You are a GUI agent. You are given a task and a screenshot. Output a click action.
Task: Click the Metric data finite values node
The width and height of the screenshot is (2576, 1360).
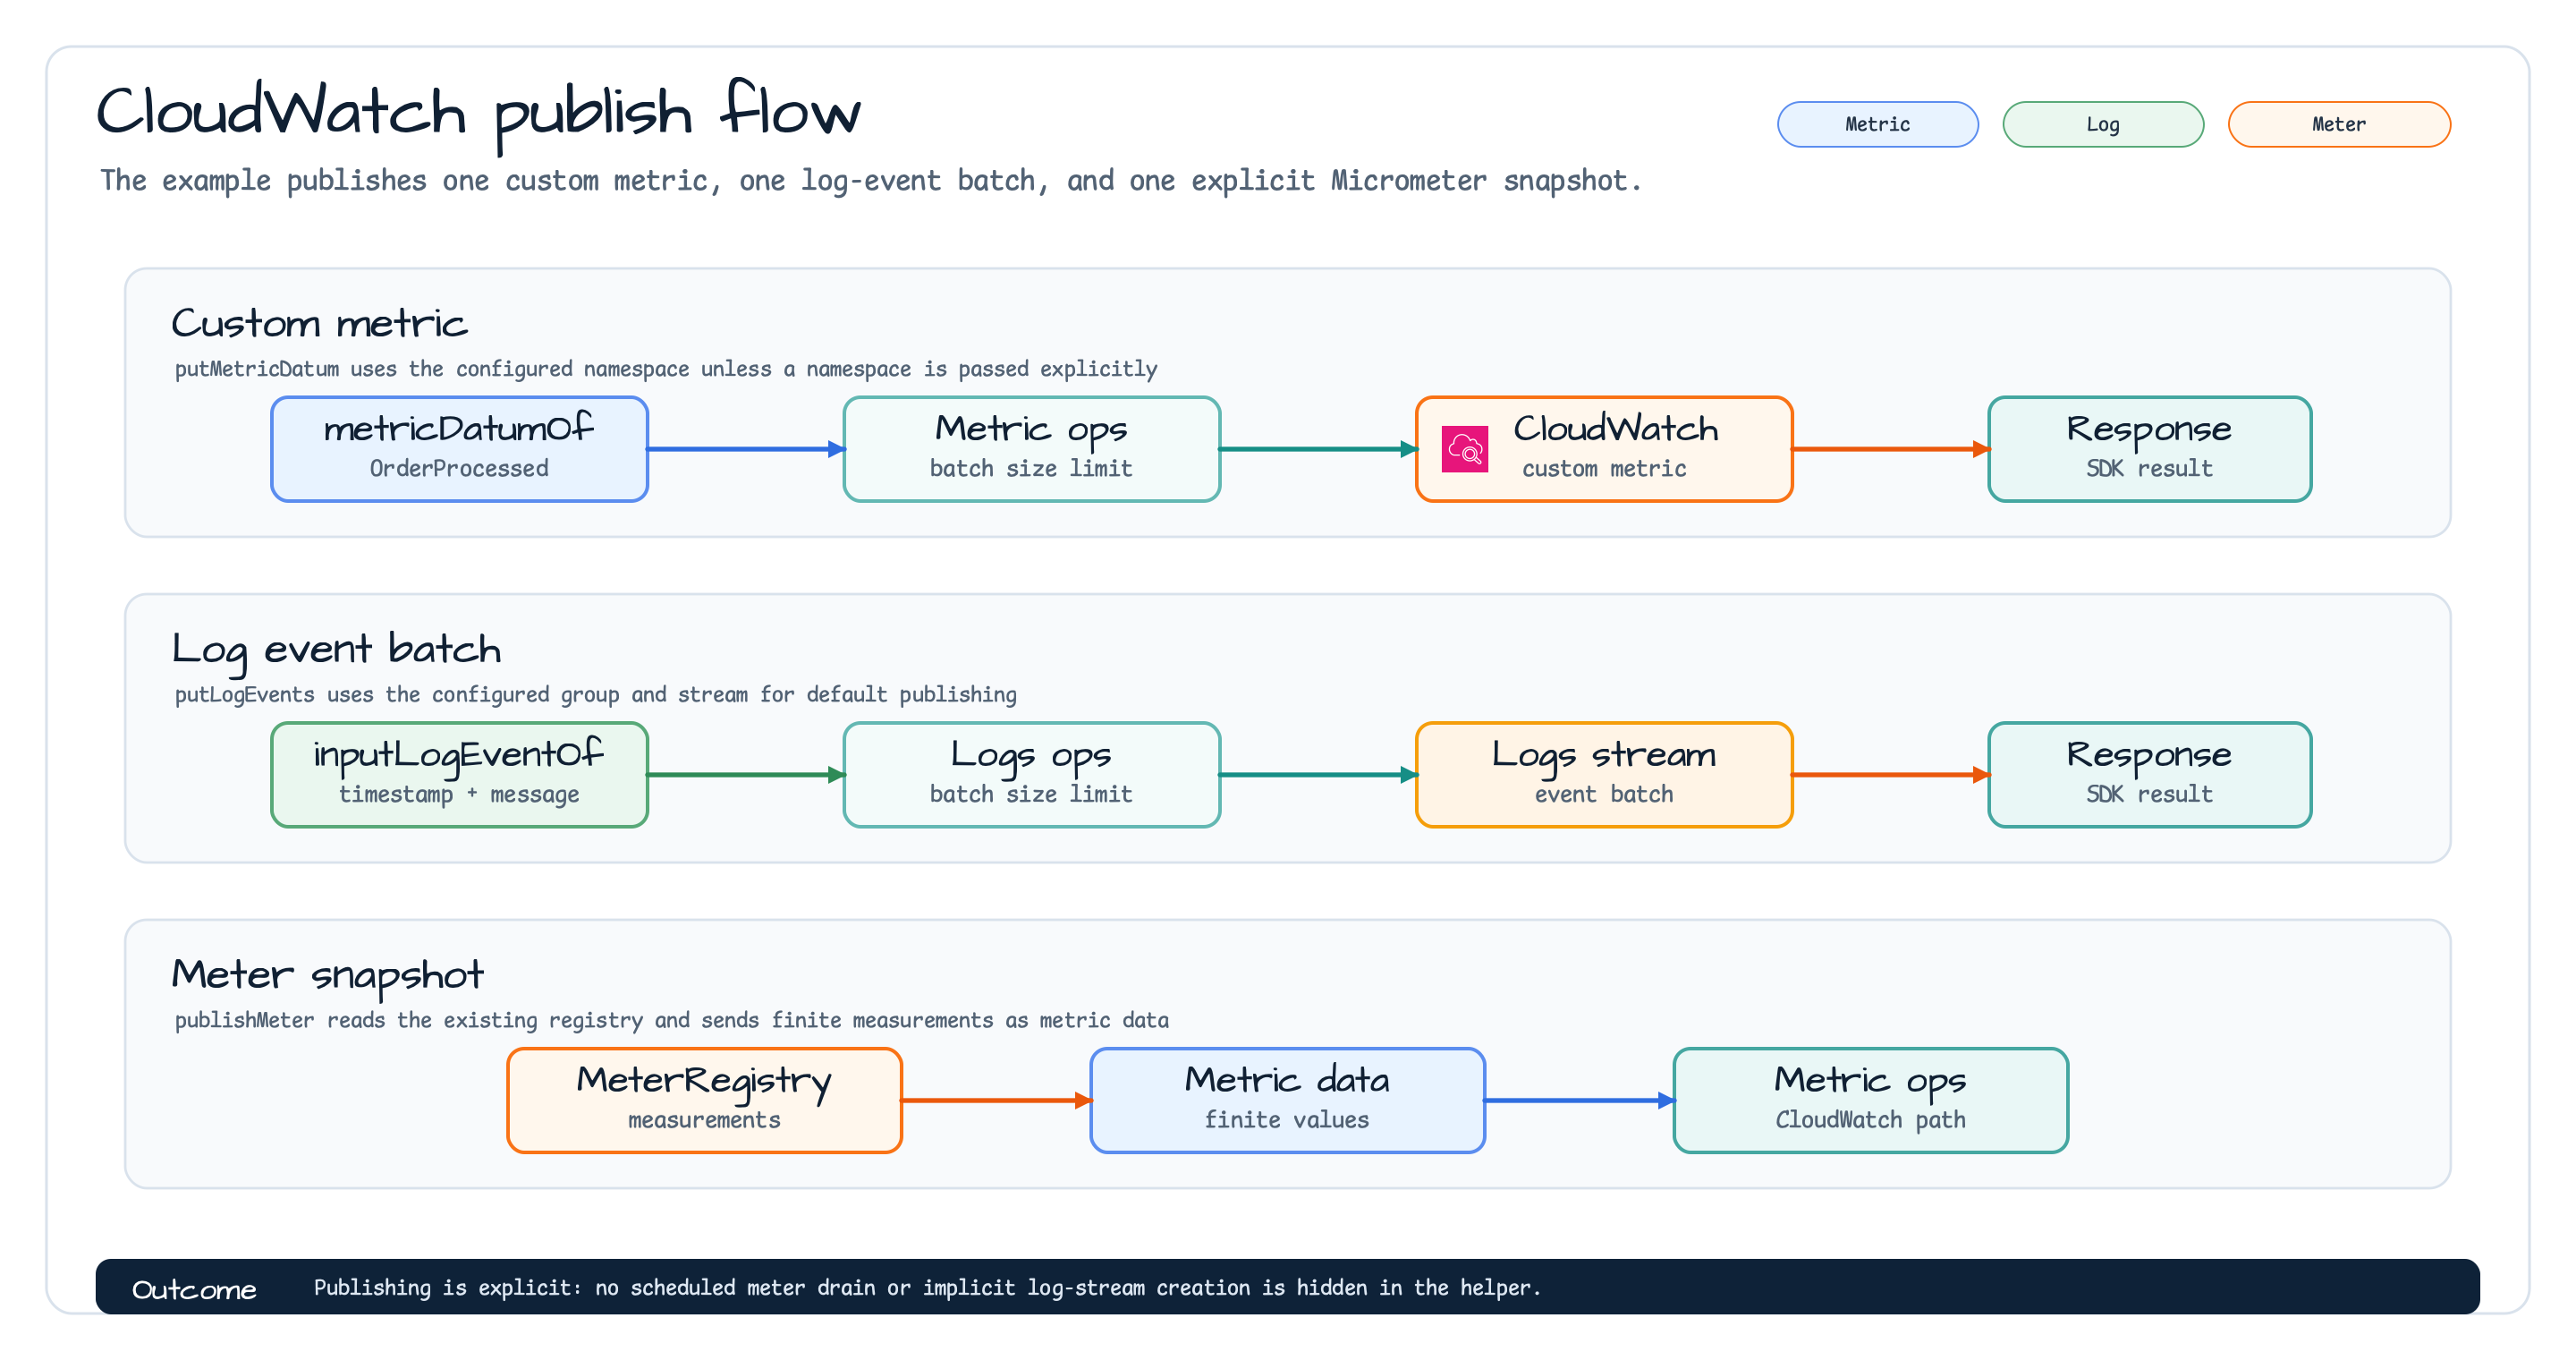[1288, 1100]
